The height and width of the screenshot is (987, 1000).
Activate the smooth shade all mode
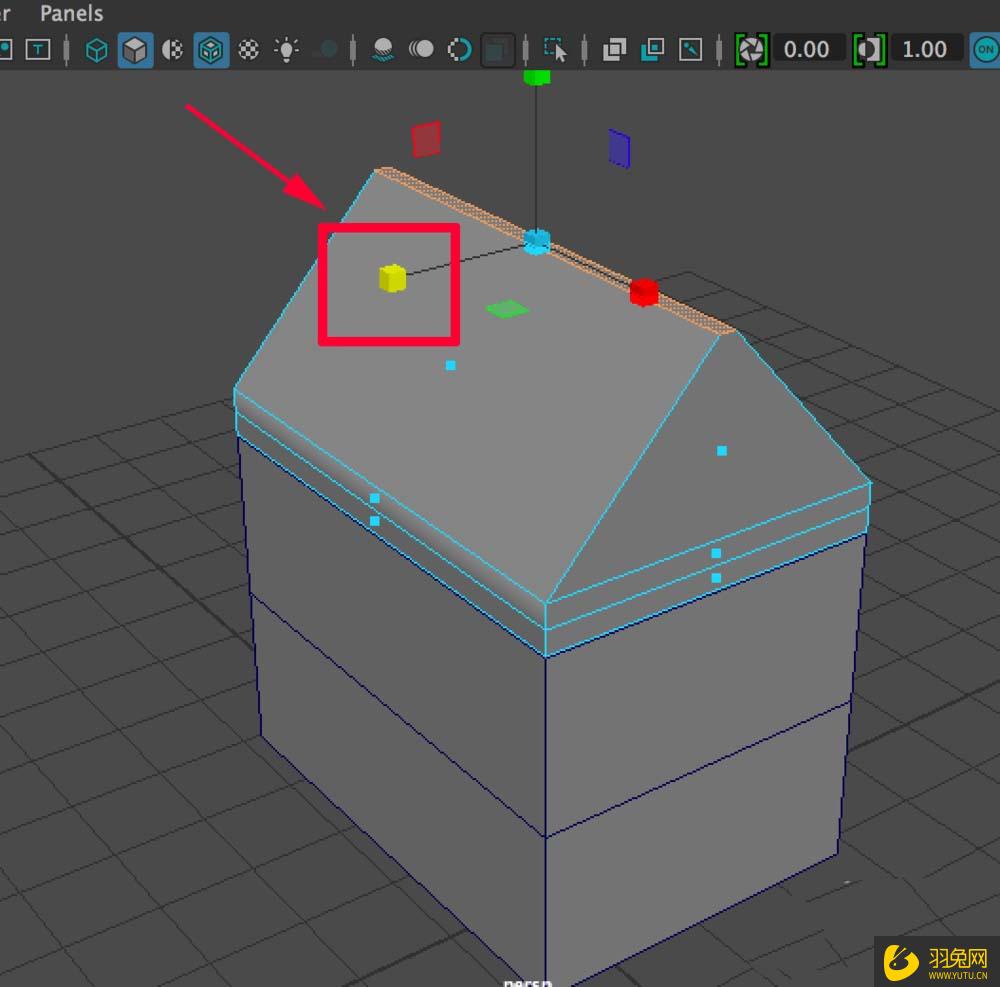pyautogui.click(x=136, y=48)
